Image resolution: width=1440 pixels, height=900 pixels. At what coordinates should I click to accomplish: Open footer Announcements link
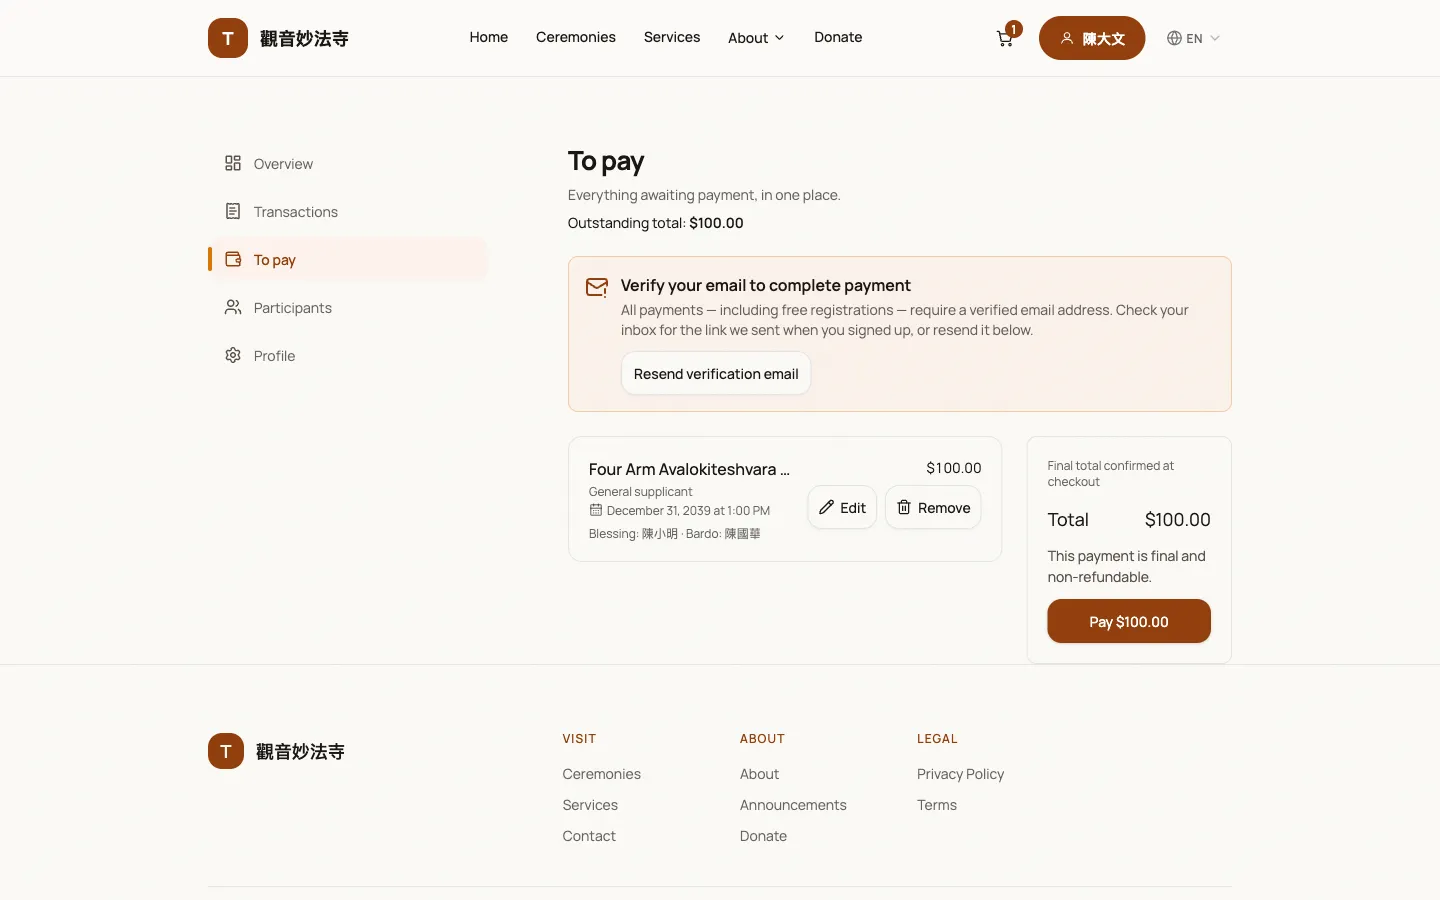point(793,805)
